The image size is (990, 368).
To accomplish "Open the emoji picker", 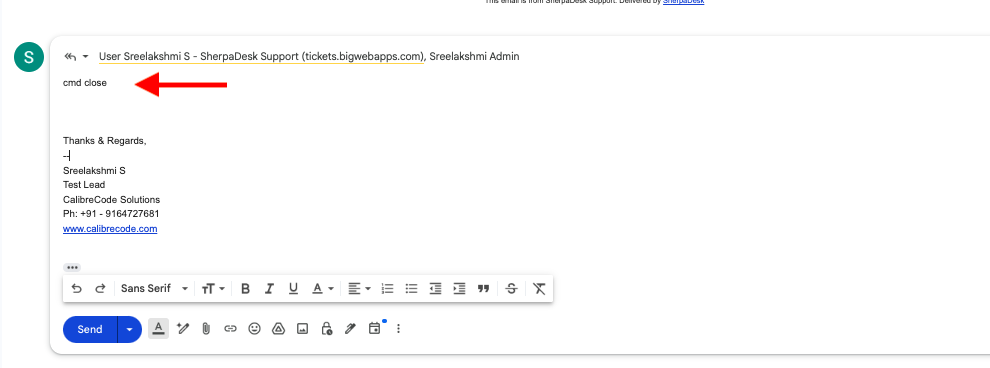I will 254,328.
